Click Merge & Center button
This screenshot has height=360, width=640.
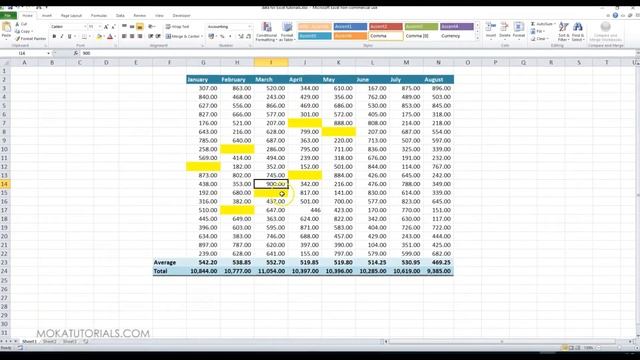(182, 36)
